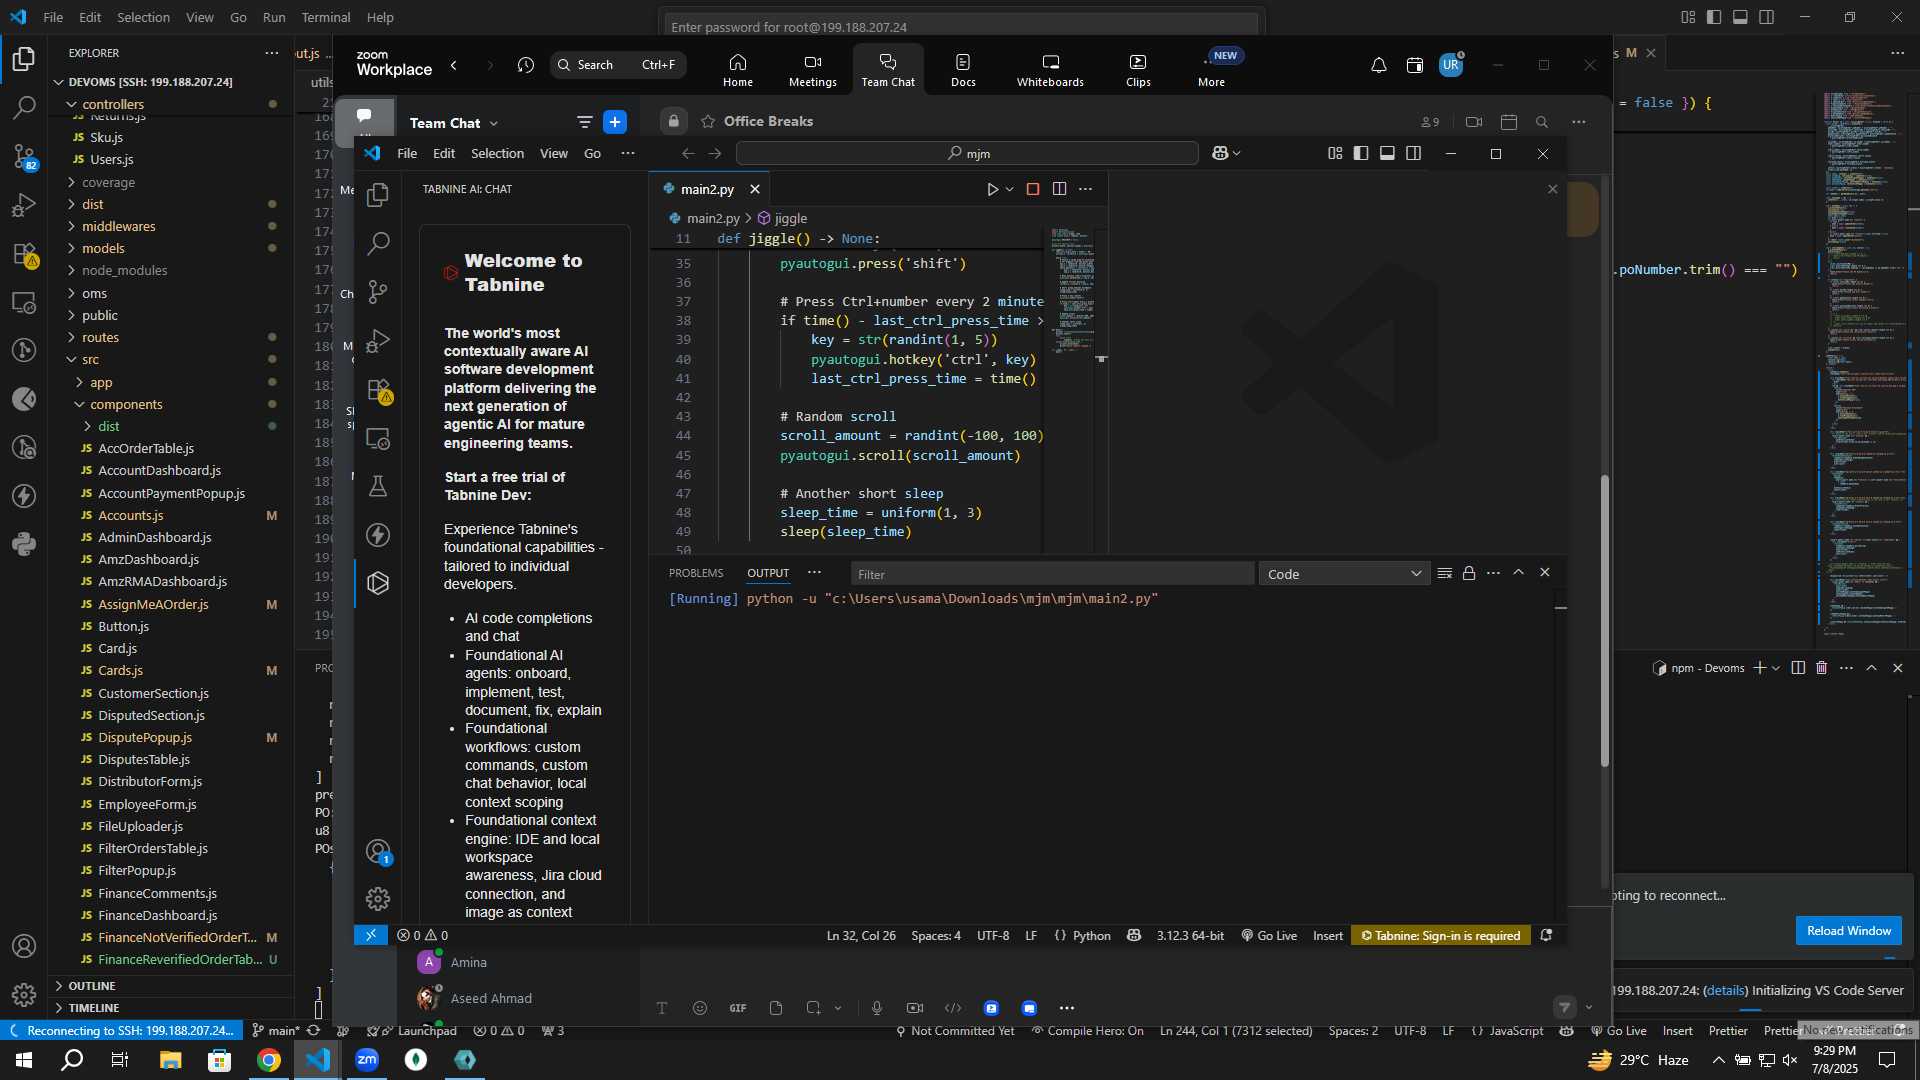Toggle output scroll lock icon
This screenshot has width=1920, height=1080.
(1469, 573)
